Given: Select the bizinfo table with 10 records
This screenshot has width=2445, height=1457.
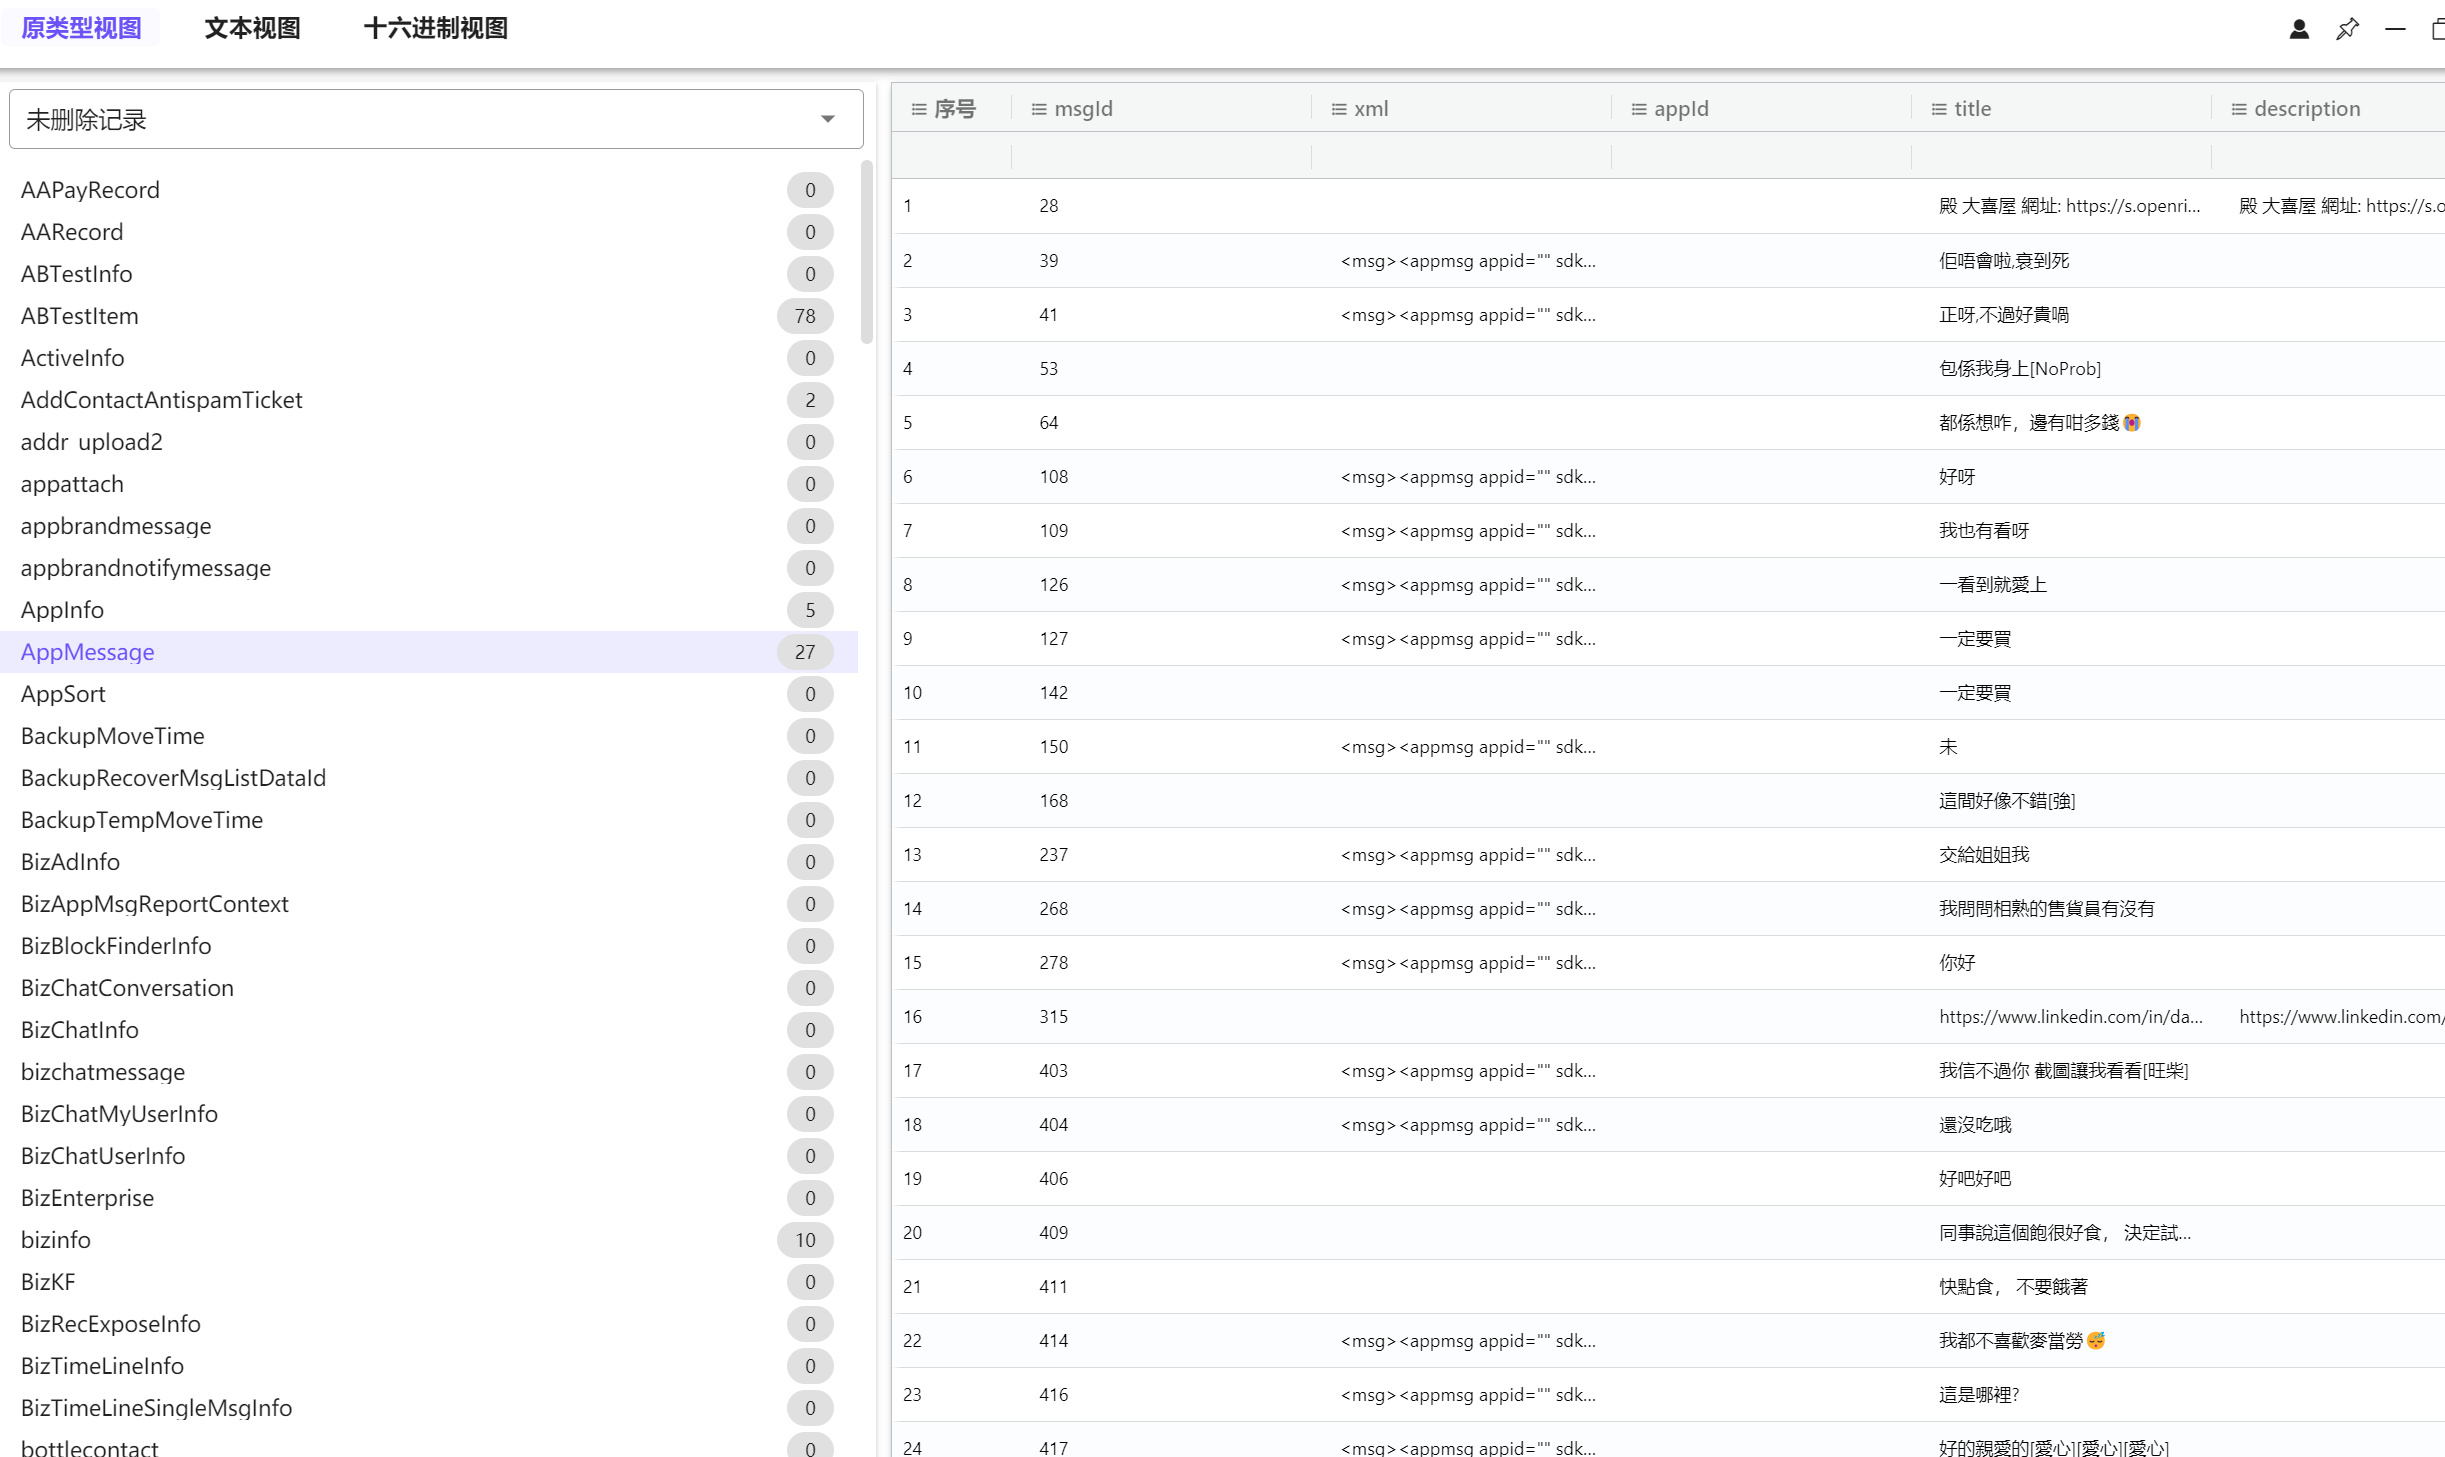Looking at the screenshot, I should pyautogui.click(x=56, y=1240).
